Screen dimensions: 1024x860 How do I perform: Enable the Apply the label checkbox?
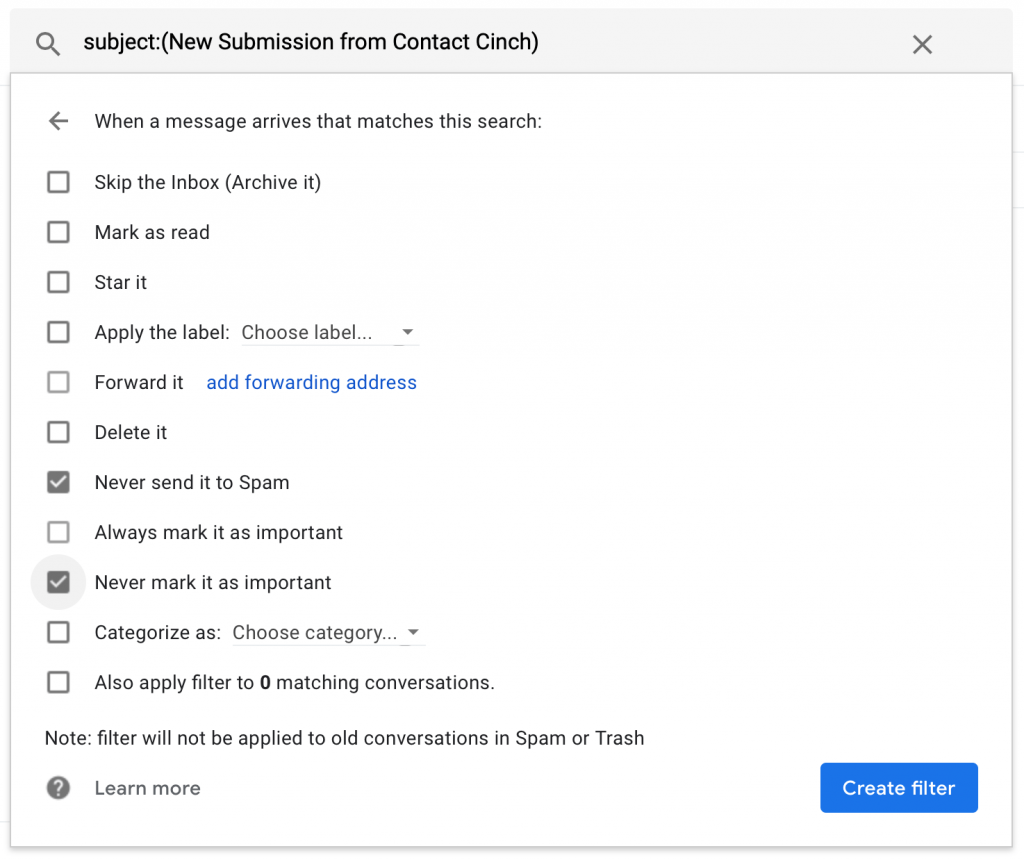(x=59, y=332)
